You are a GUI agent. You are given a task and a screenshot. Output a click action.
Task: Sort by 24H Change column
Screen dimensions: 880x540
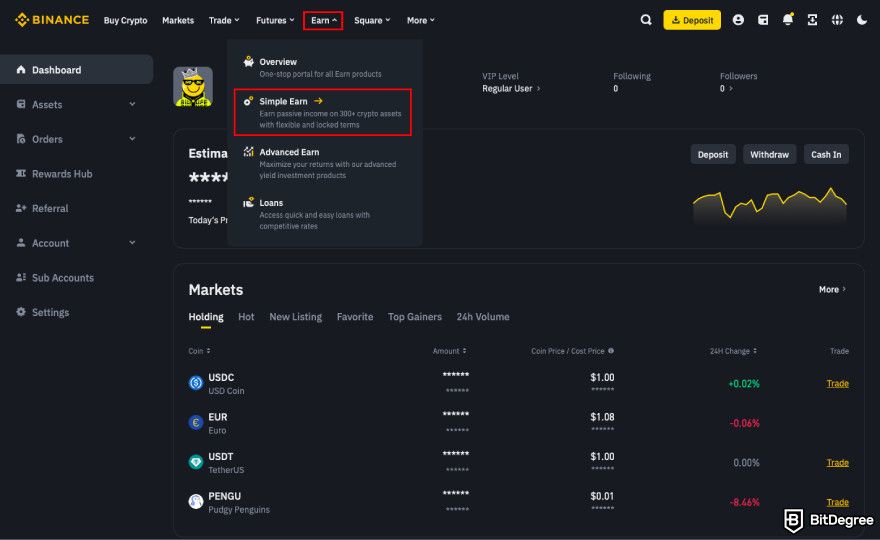coord(733,351)
